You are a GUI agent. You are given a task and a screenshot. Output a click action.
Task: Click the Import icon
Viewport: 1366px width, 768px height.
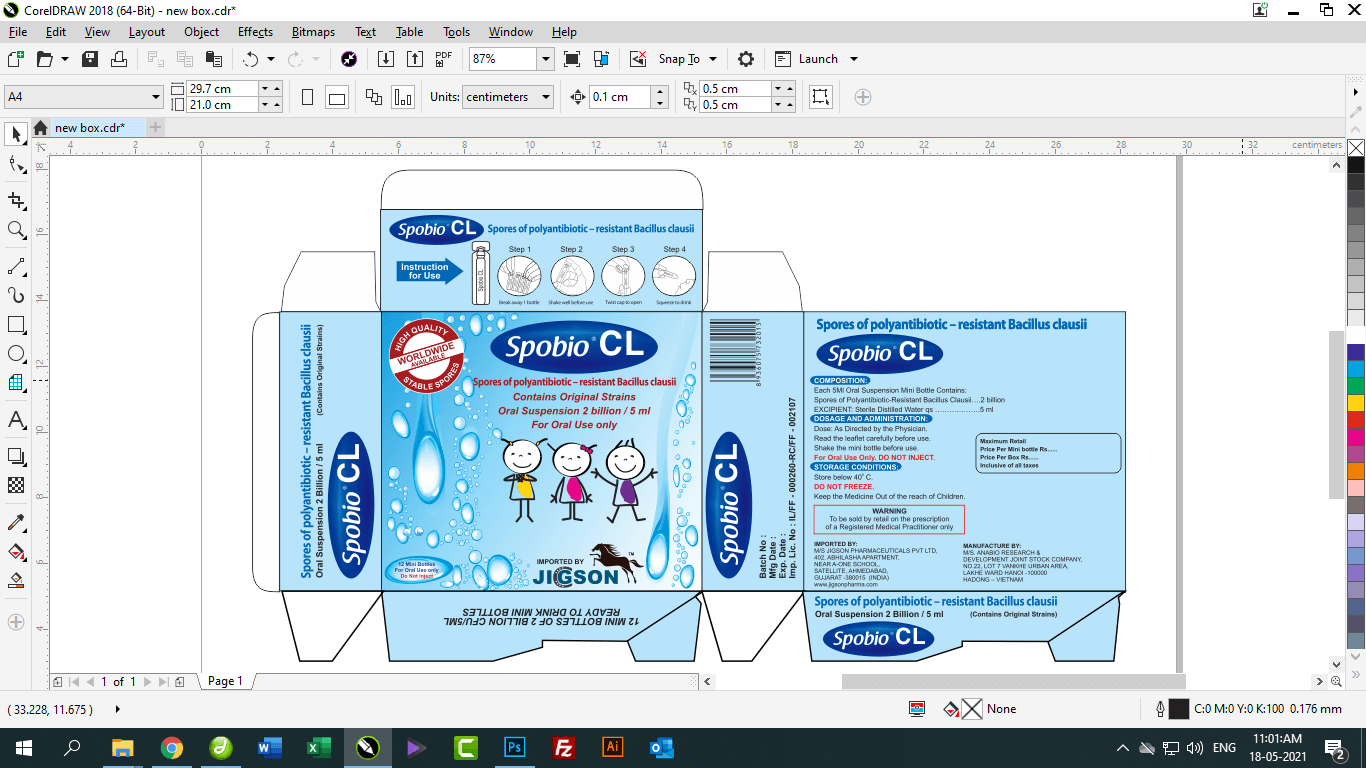pyautogui.click(x=386, y=59)
